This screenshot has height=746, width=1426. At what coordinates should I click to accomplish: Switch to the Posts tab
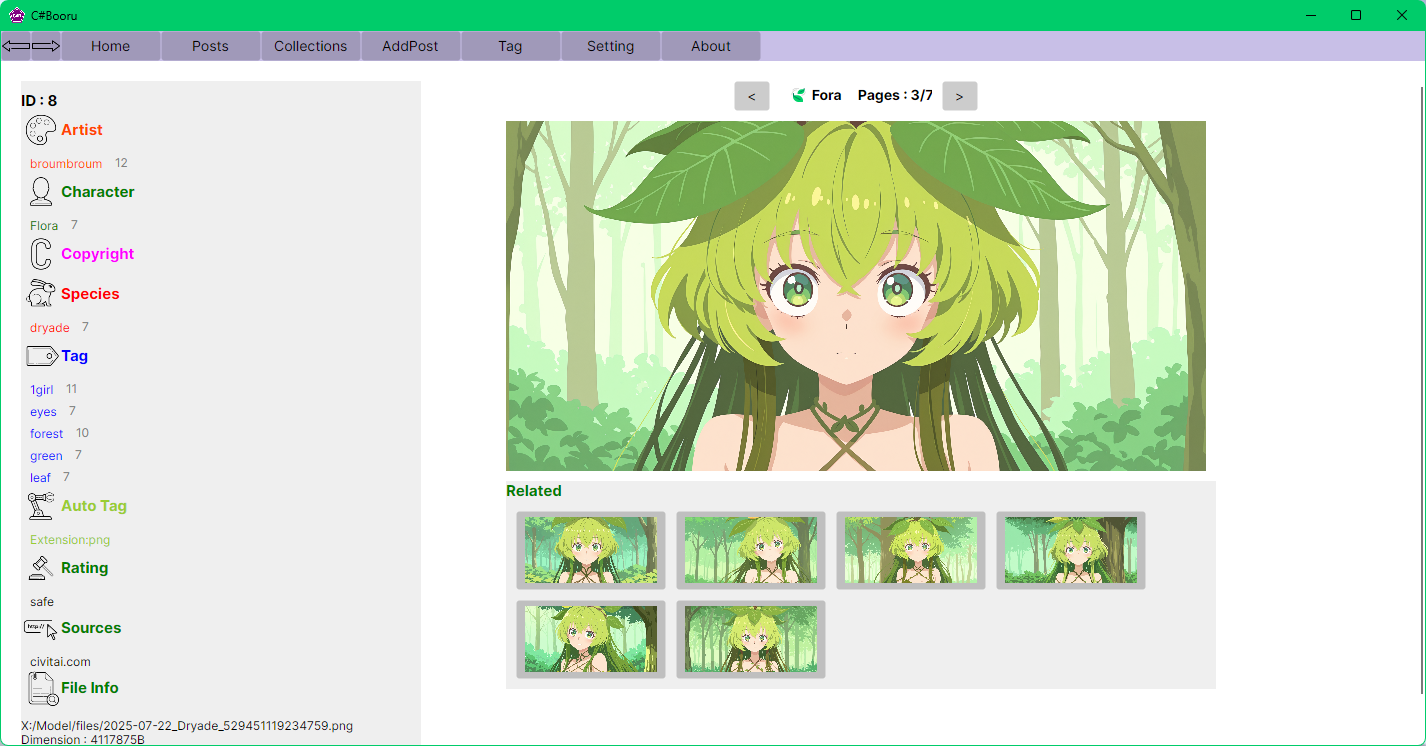[x=211, y=46]
